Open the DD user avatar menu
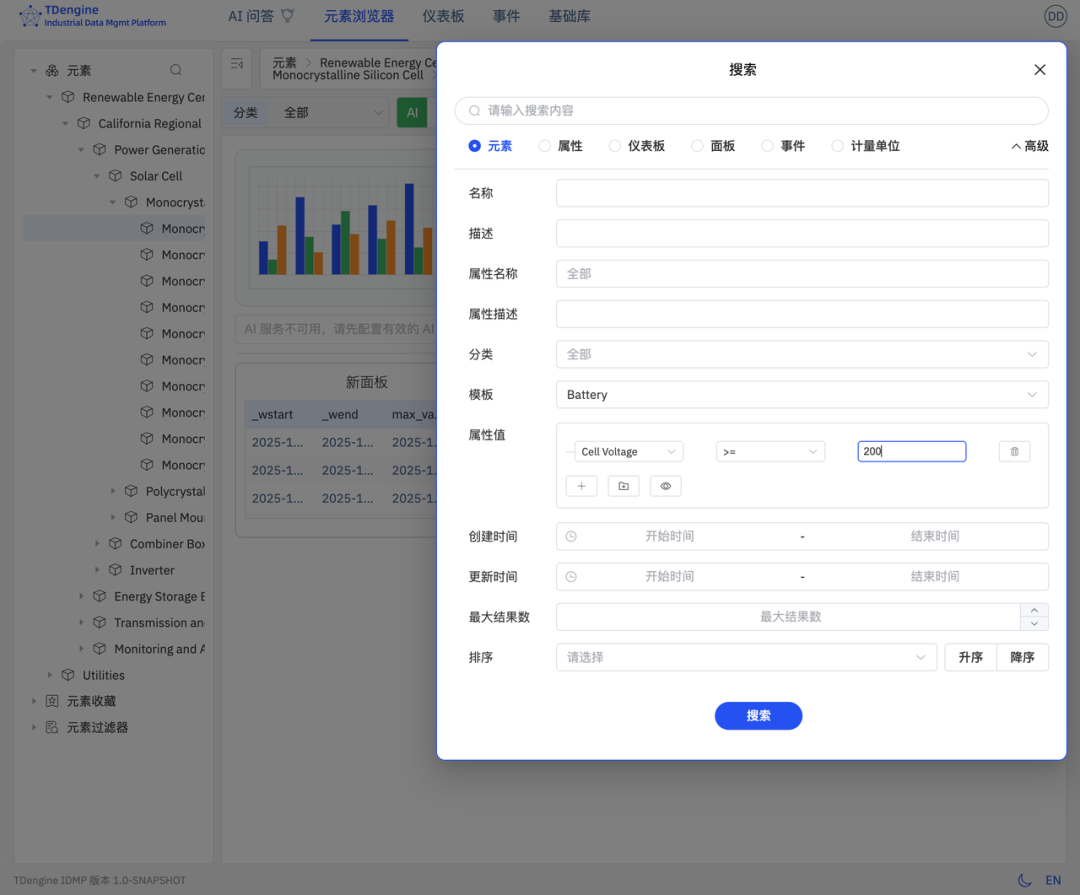The width and height of the screenshot is (1080, 895). (x=1055, y=16)
